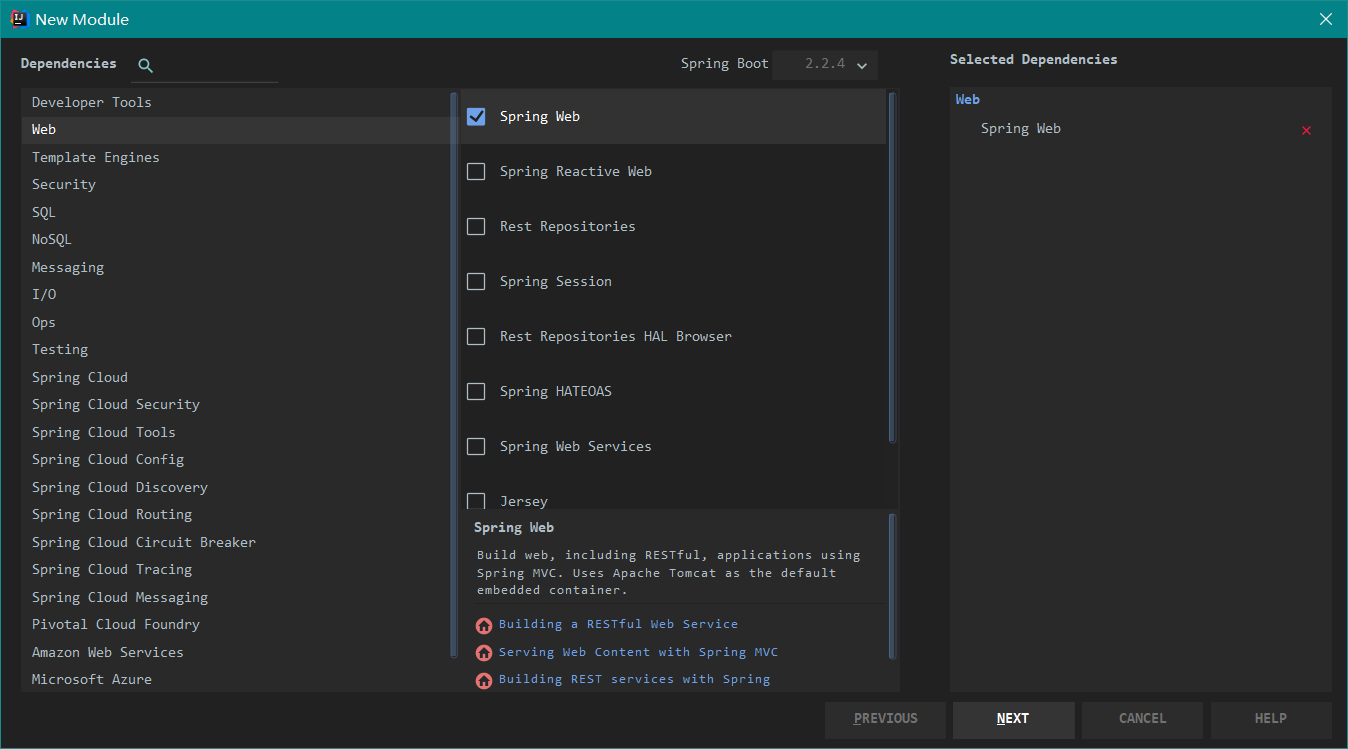Choose the Spring Cloud Discovery category

point(120,488)
